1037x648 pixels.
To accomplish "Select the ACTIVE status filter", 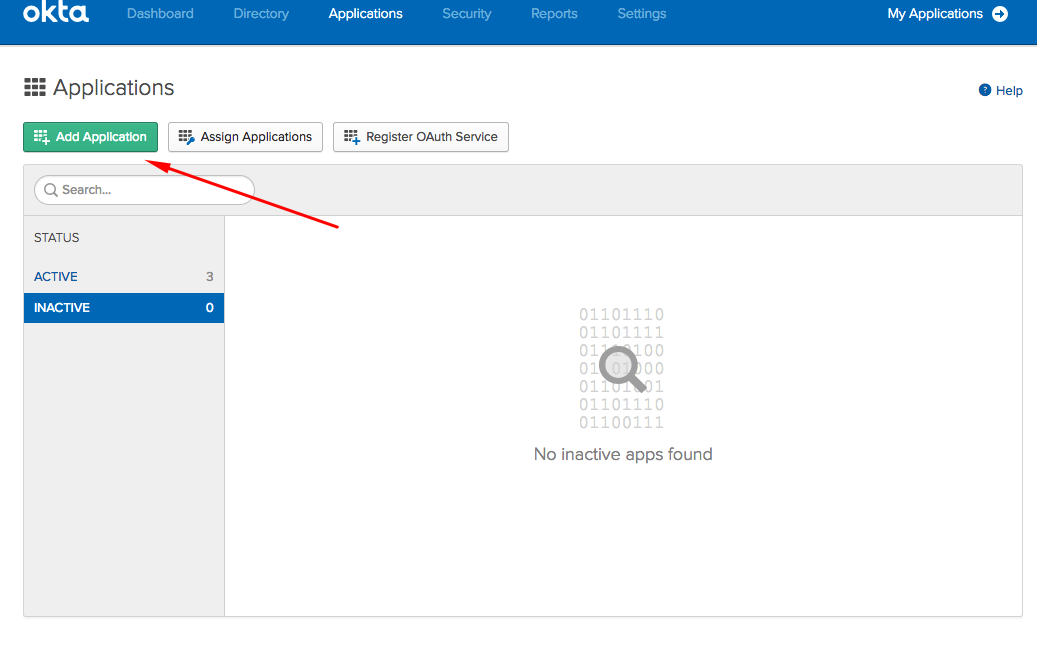I will (56, 276).
